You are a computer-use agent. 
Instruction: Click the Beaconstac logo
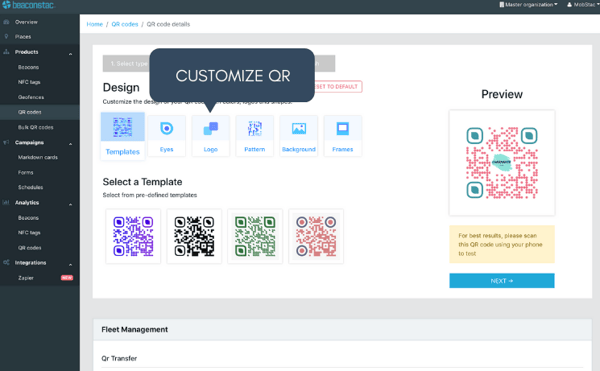[x=29, y=5]
